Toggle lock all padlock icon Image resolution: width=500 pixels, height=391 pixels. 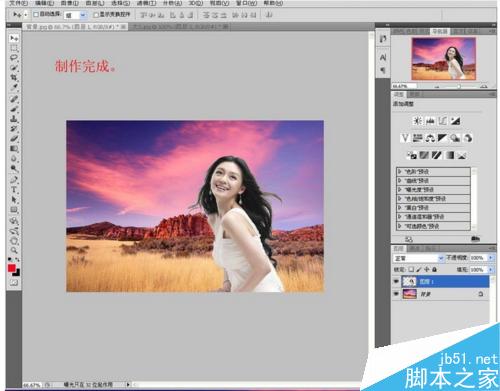click(435, 269)
